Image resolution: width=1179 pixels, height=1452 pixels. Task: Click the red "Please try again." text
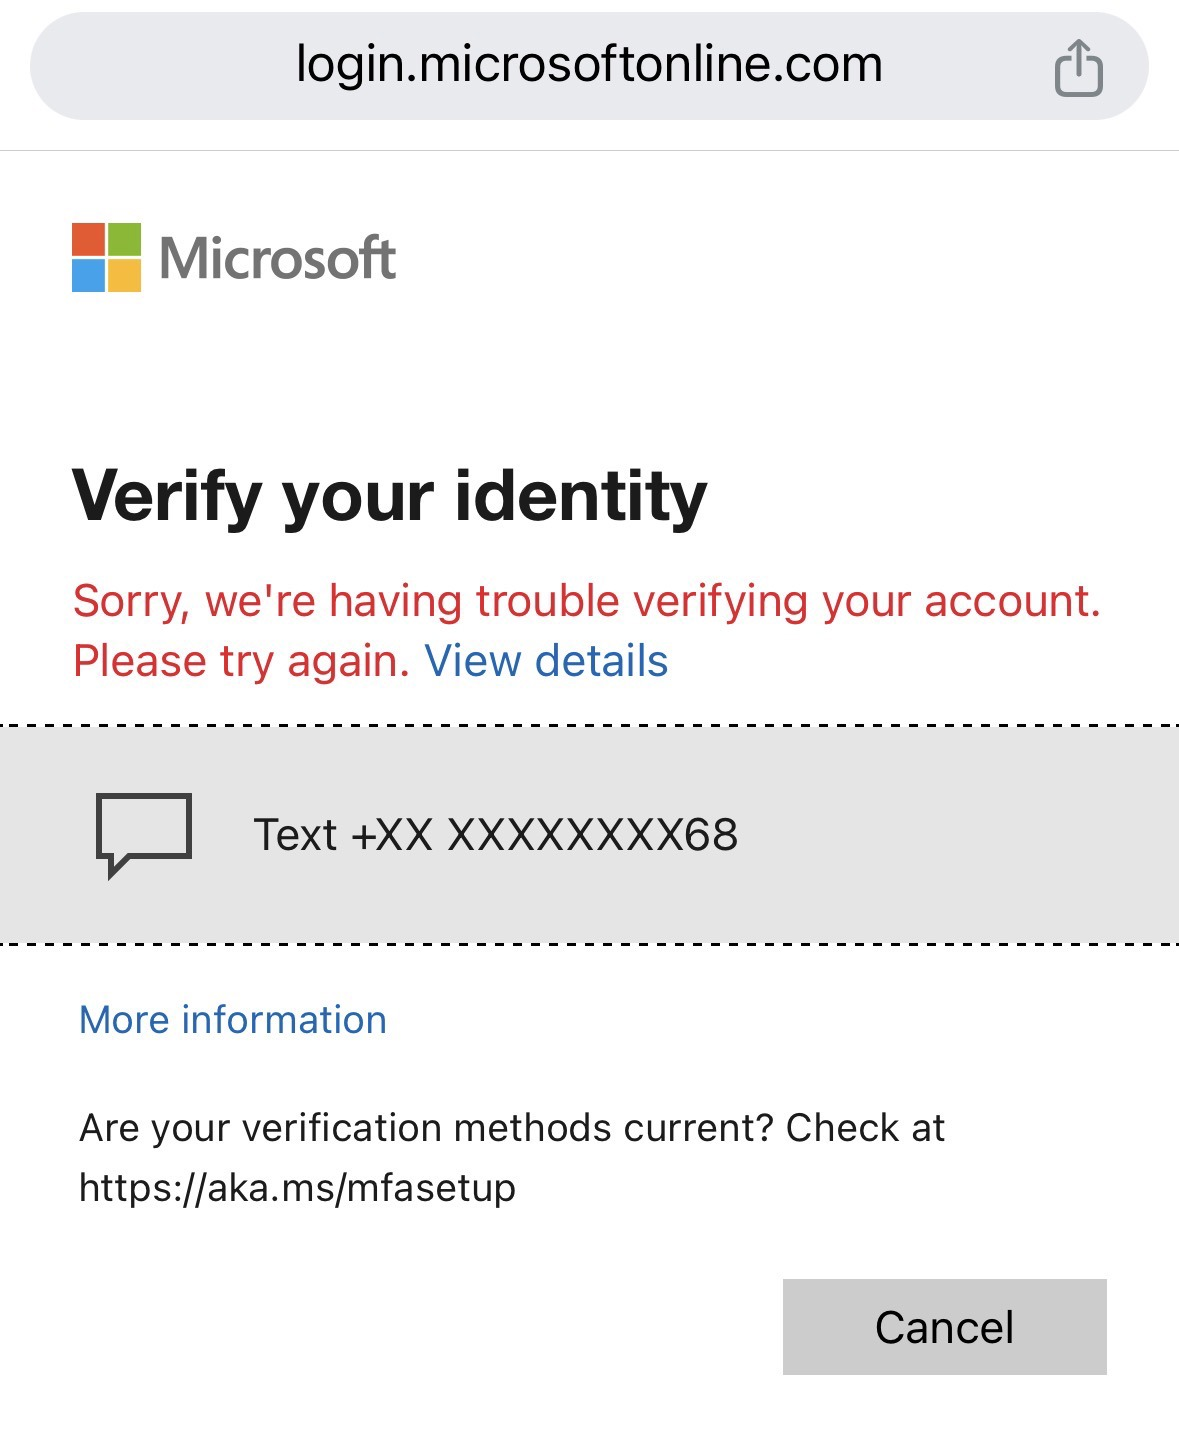[x=241, y=661]
